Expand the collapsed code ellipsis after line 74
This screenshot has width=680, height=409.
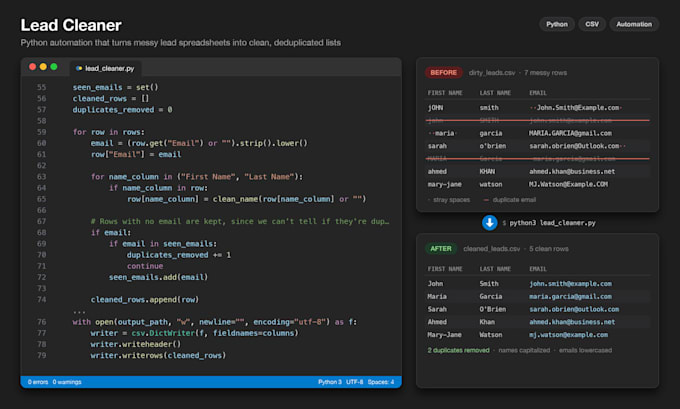(79, 311)
